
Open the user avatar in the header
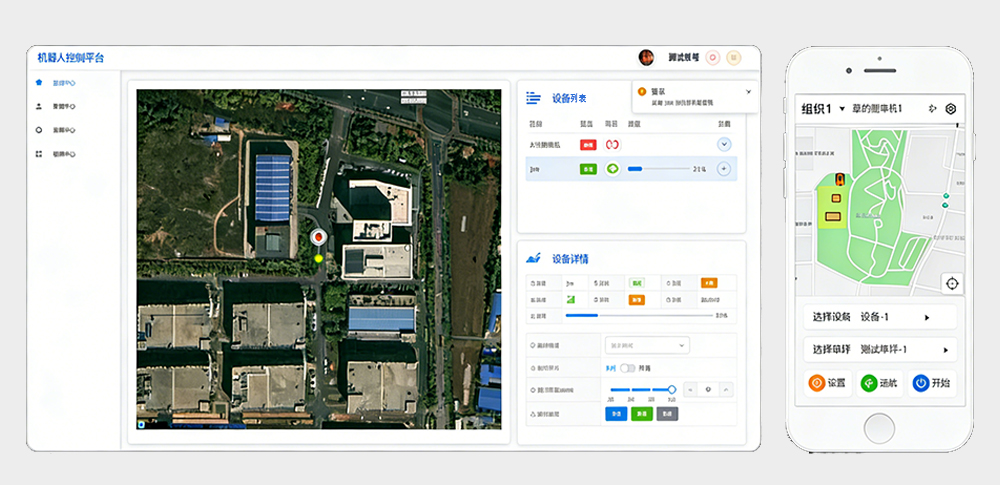(646, 57)
